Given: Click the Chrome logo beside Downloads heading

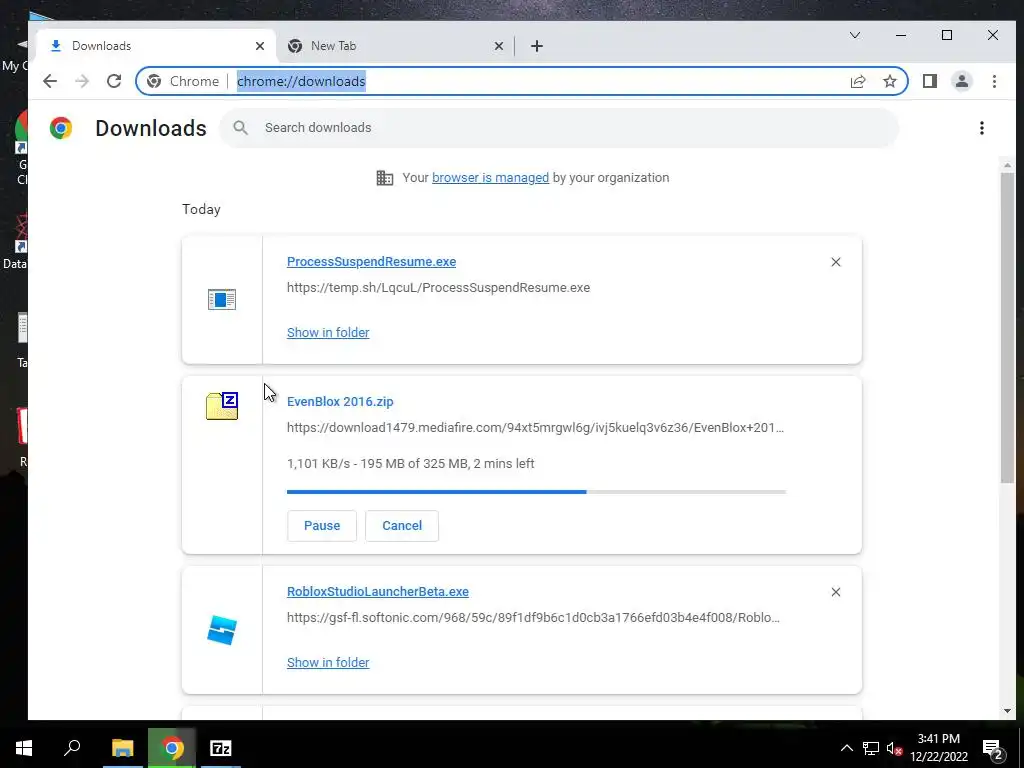Looking at the screenshot, I should click(x=61, y=128).
